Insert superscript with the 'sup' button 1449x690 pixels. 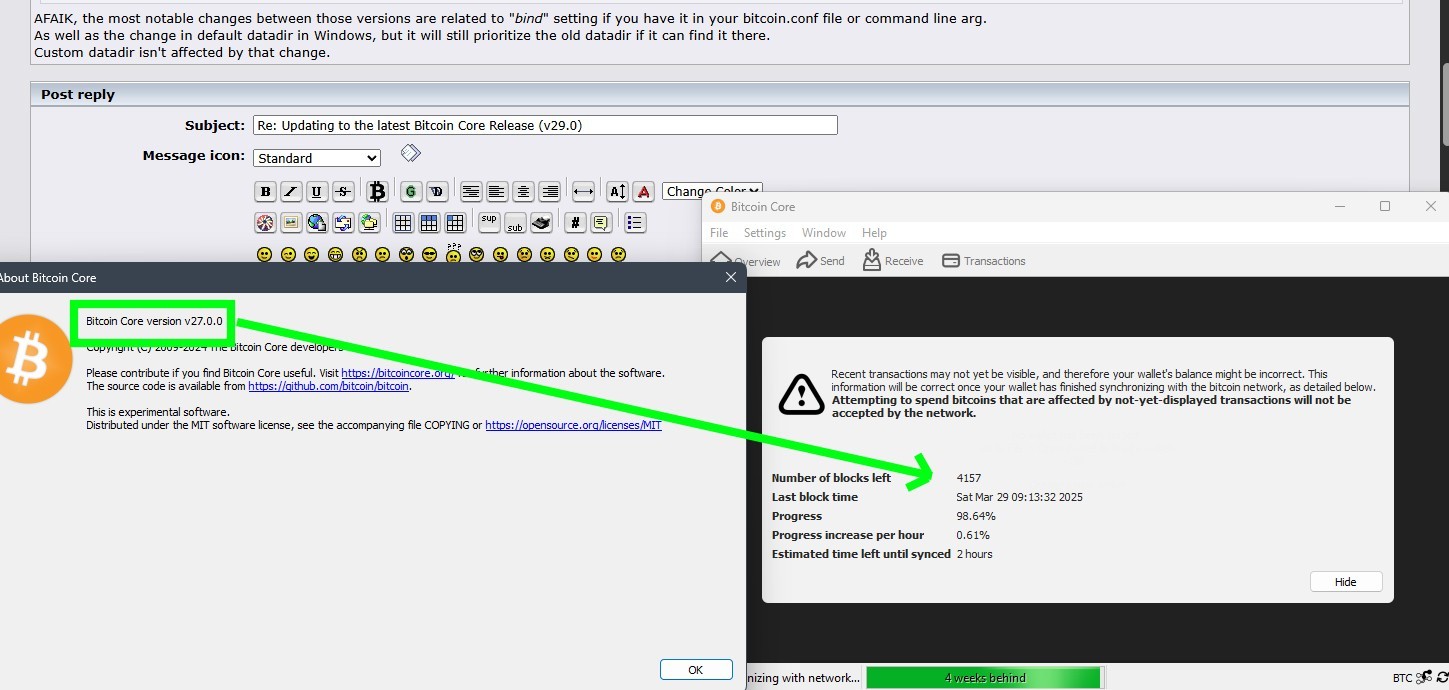click(x=489, y=221)
